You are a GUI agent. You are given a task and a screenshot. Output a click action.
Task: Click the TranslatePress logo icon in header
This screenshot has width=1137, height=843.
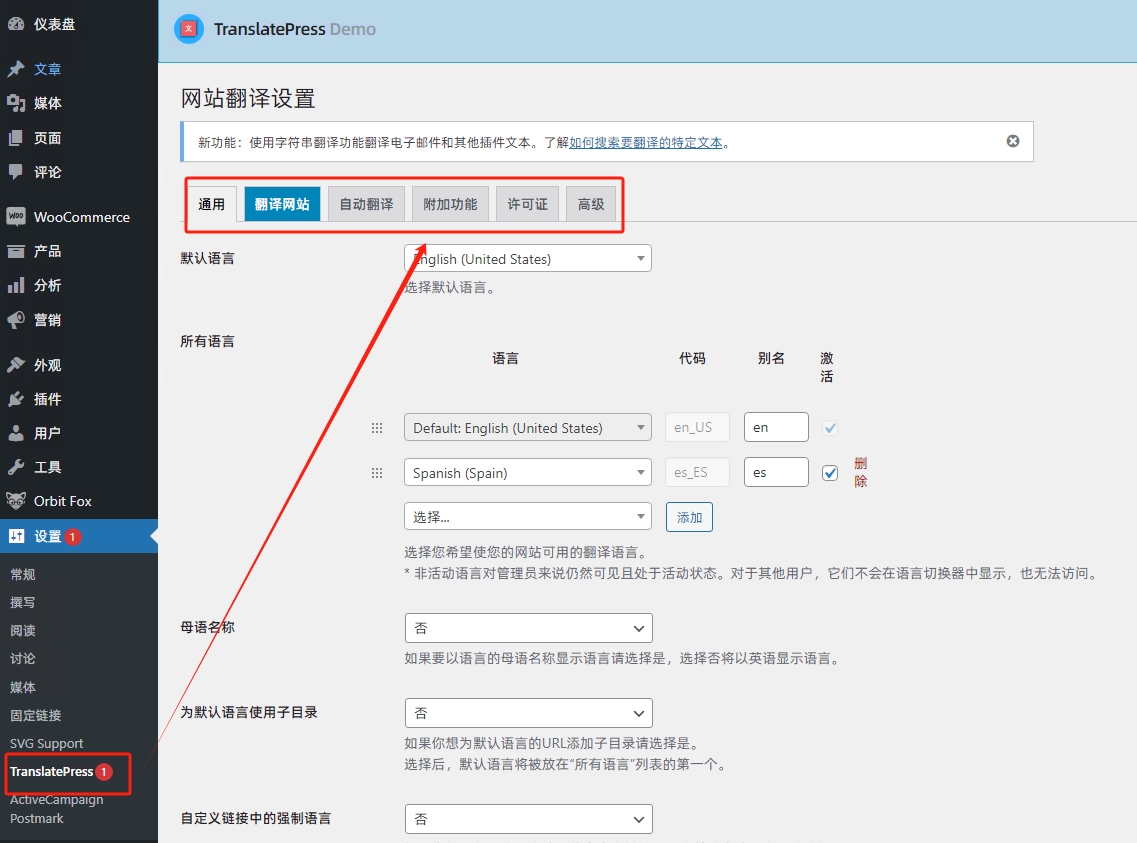[189, 29]
